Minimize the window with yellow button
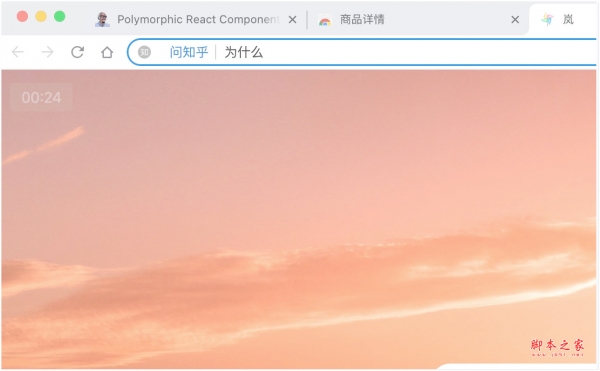 coord(41,16)
